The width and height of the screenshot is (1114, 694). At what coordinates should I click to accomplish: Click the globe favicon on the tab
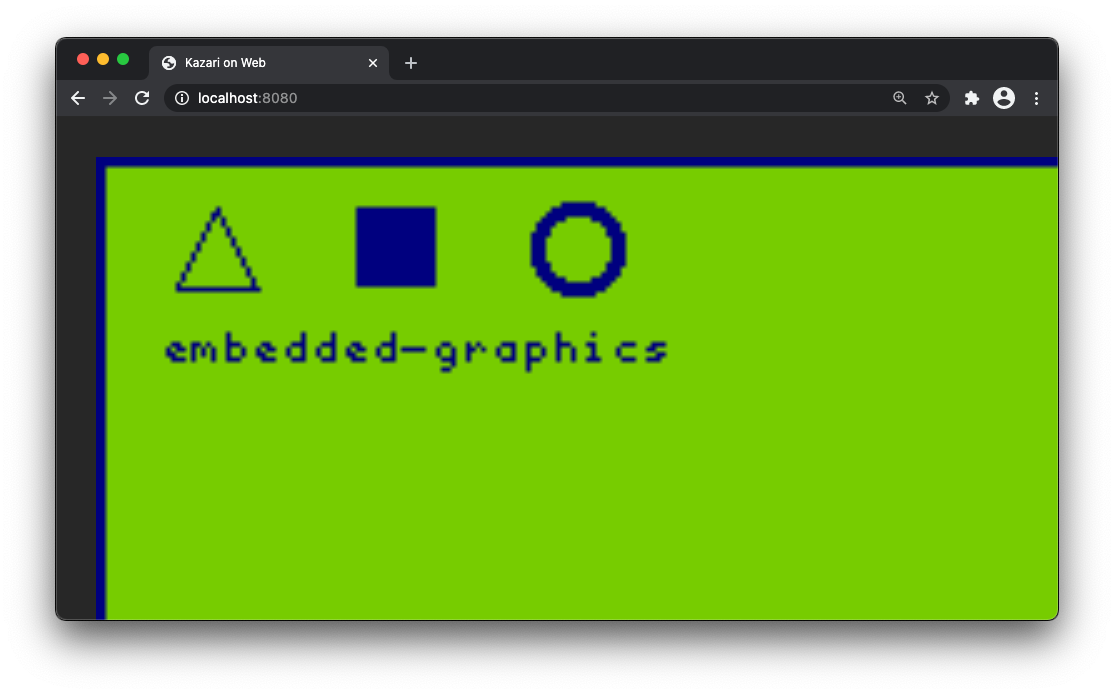coord(168,62)
